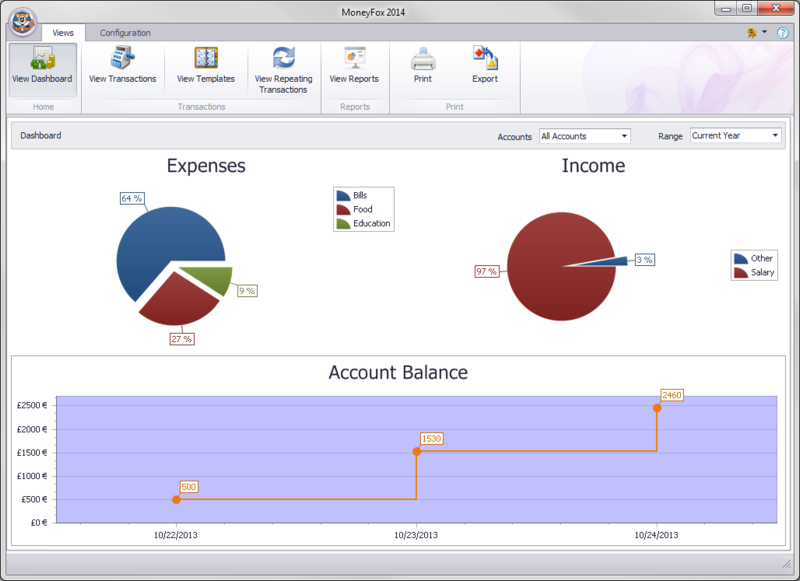Click the 10/24/2013 axis date
800x581 pixels.
[656, 535]
